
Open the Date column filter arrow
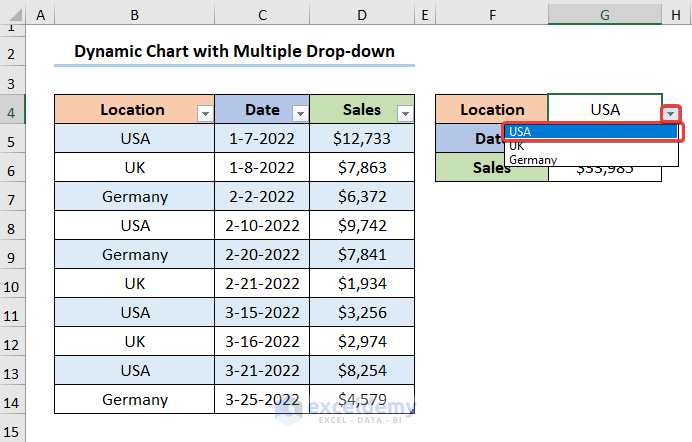(x=300, y=114)
